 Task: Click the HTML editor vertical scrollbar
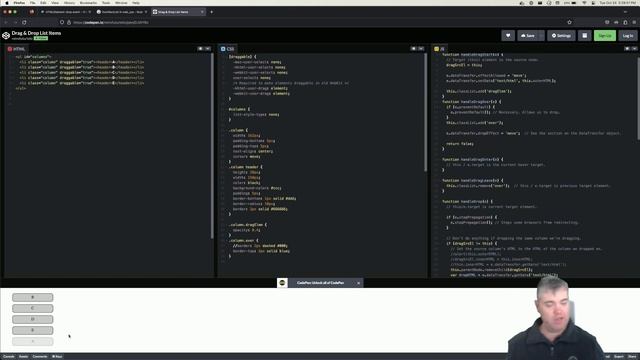pos(212,146)
